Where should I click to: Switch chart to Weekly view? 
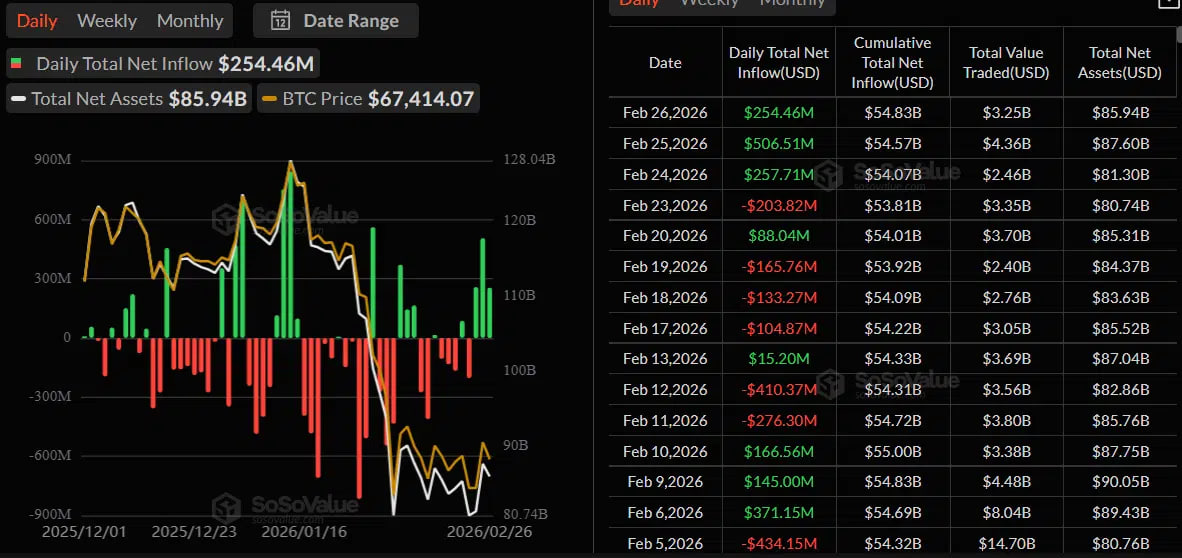(107, 21)
